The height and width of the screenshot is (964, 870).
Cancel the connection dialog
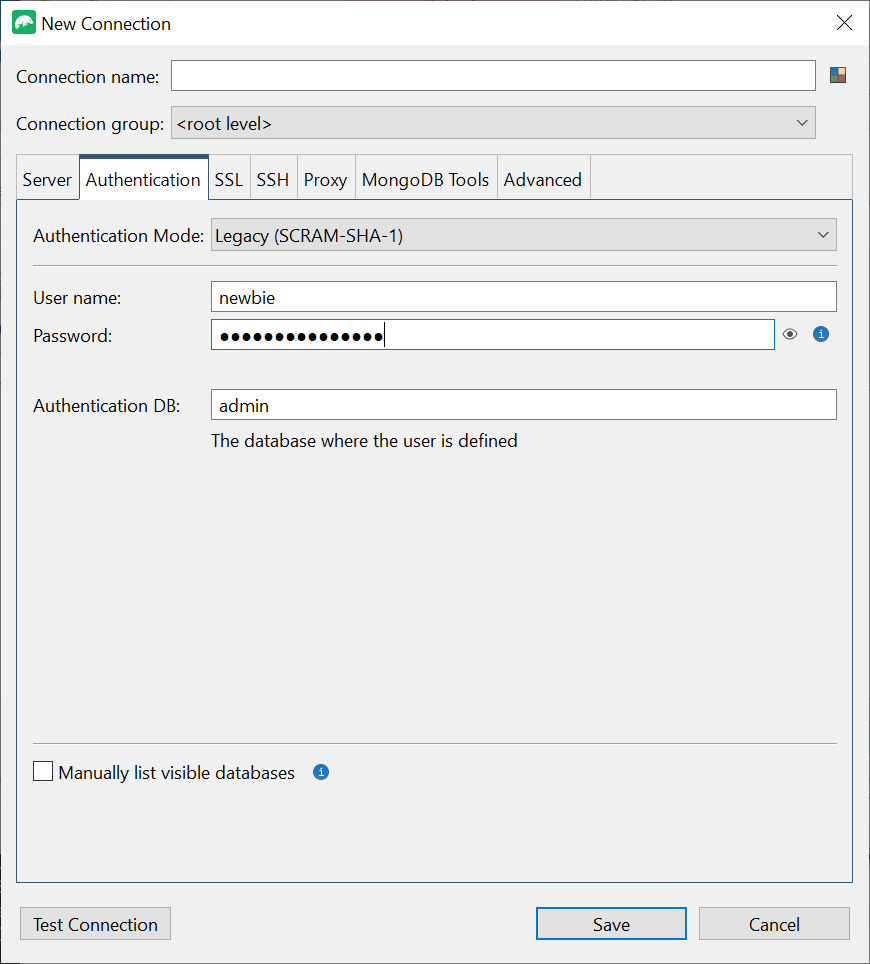(774, 923)
